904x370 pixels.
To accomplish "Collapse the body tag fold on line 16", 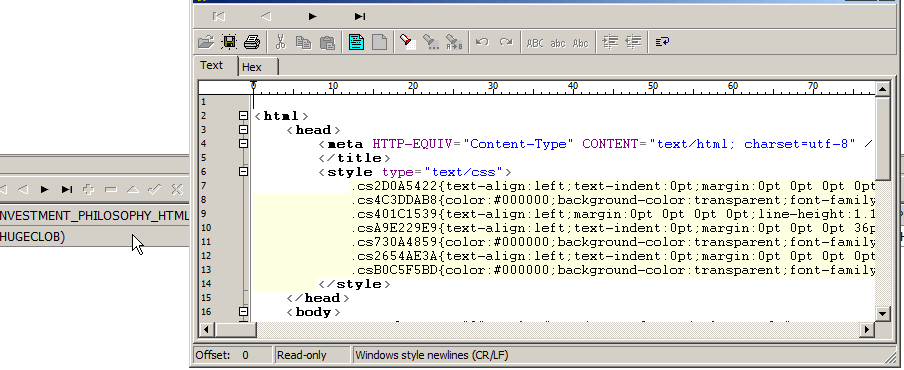I will click(243, 312).
